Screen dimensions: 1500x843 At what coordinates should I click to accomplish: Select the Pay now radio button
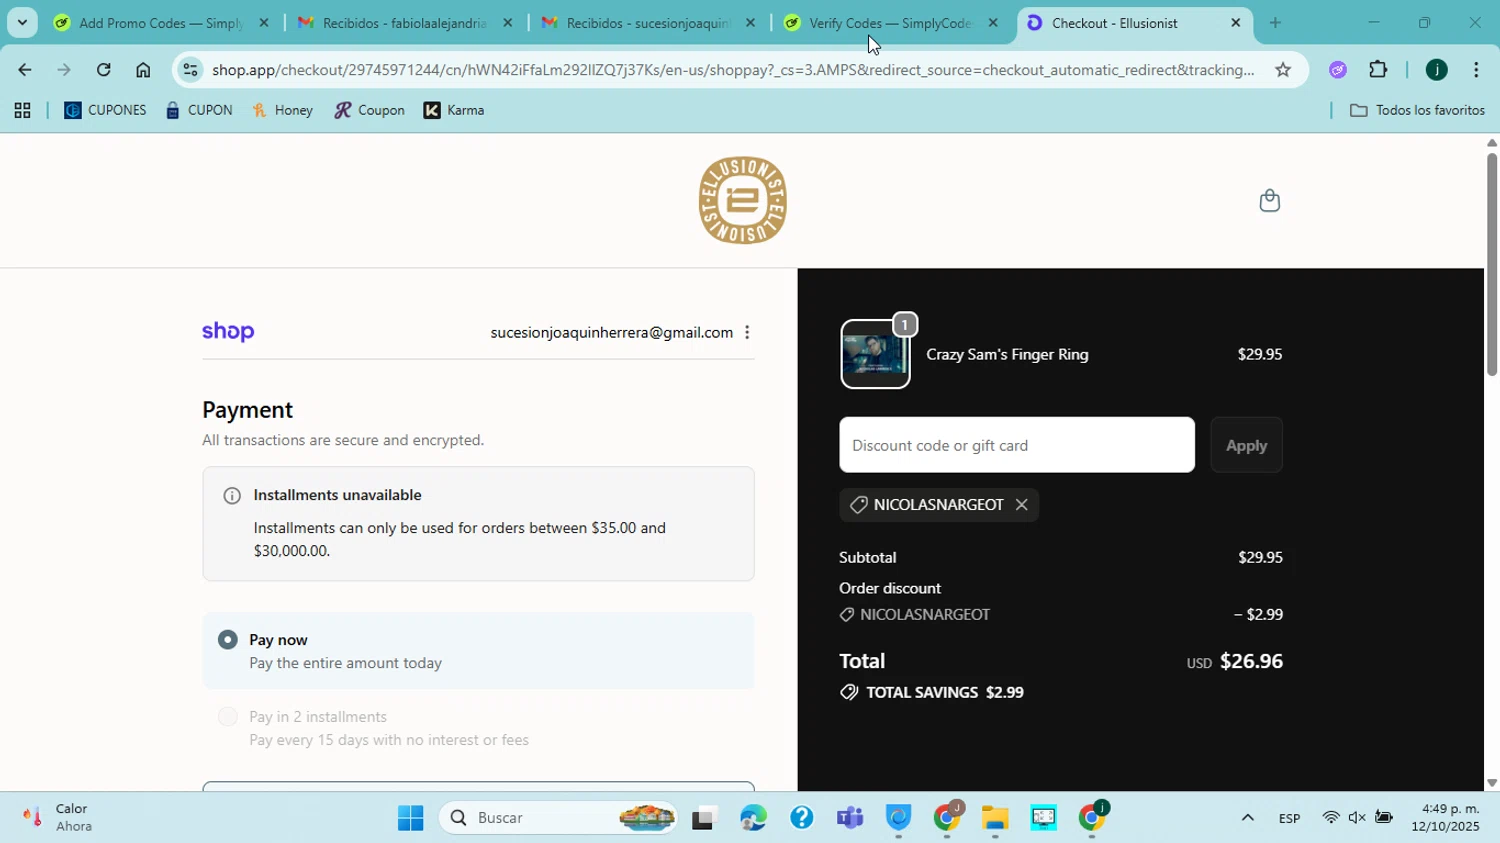pos(228,639)
